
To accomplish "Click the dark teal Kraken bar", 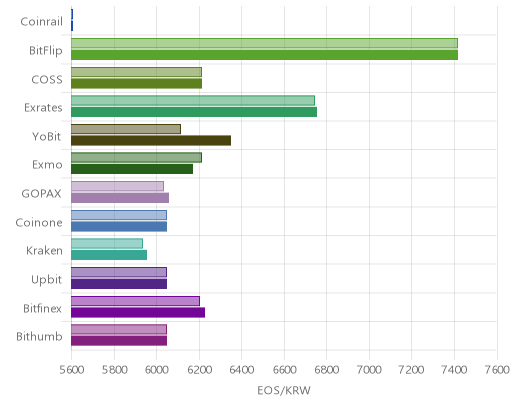I will tap(109, 255).
